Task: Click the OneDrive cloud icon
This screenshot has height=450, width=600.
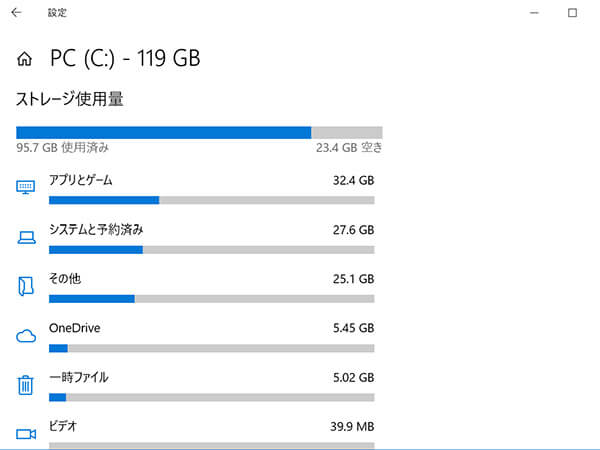Action: tap(26, 336)
